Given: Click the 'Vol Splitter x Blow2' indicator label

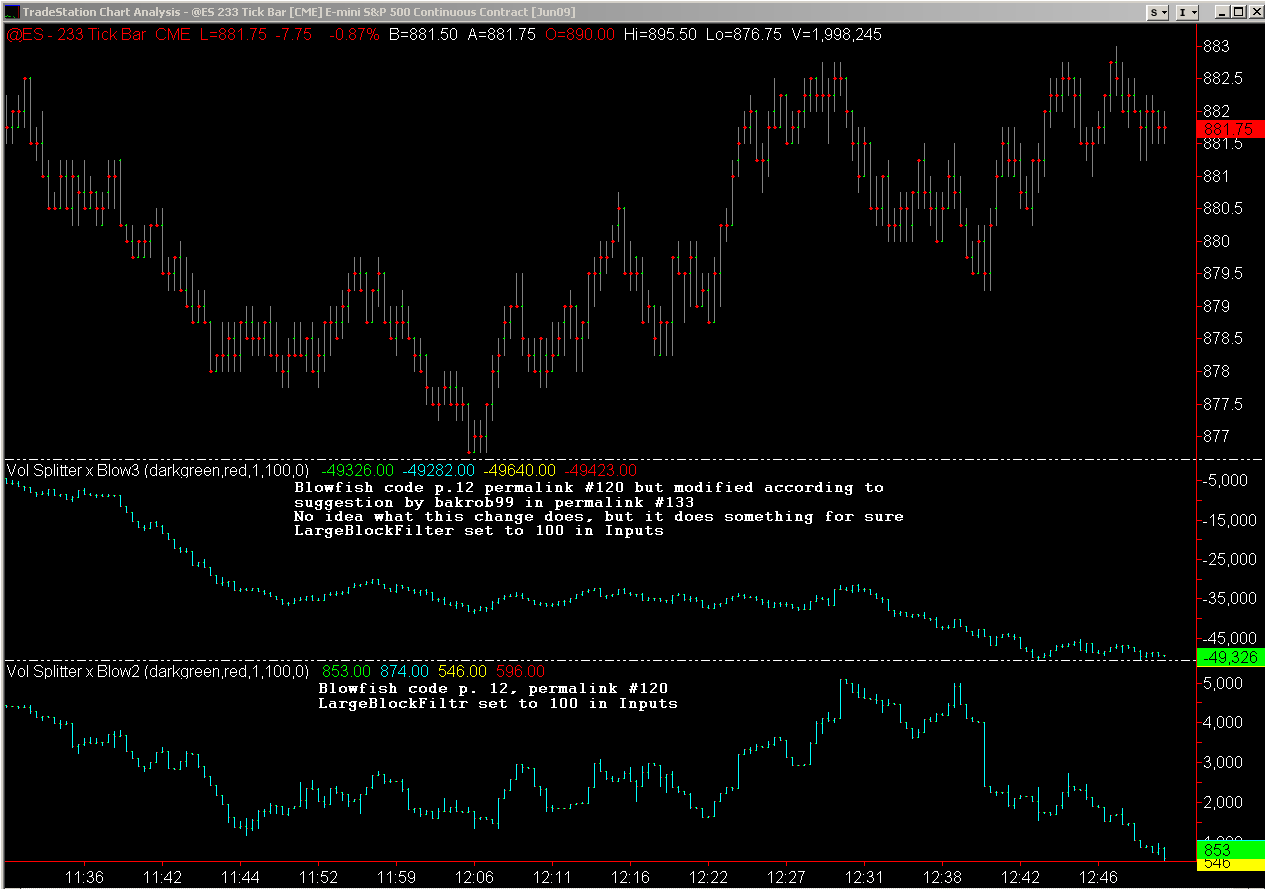Looking at the screenshot, I should (x=74, y=671).
